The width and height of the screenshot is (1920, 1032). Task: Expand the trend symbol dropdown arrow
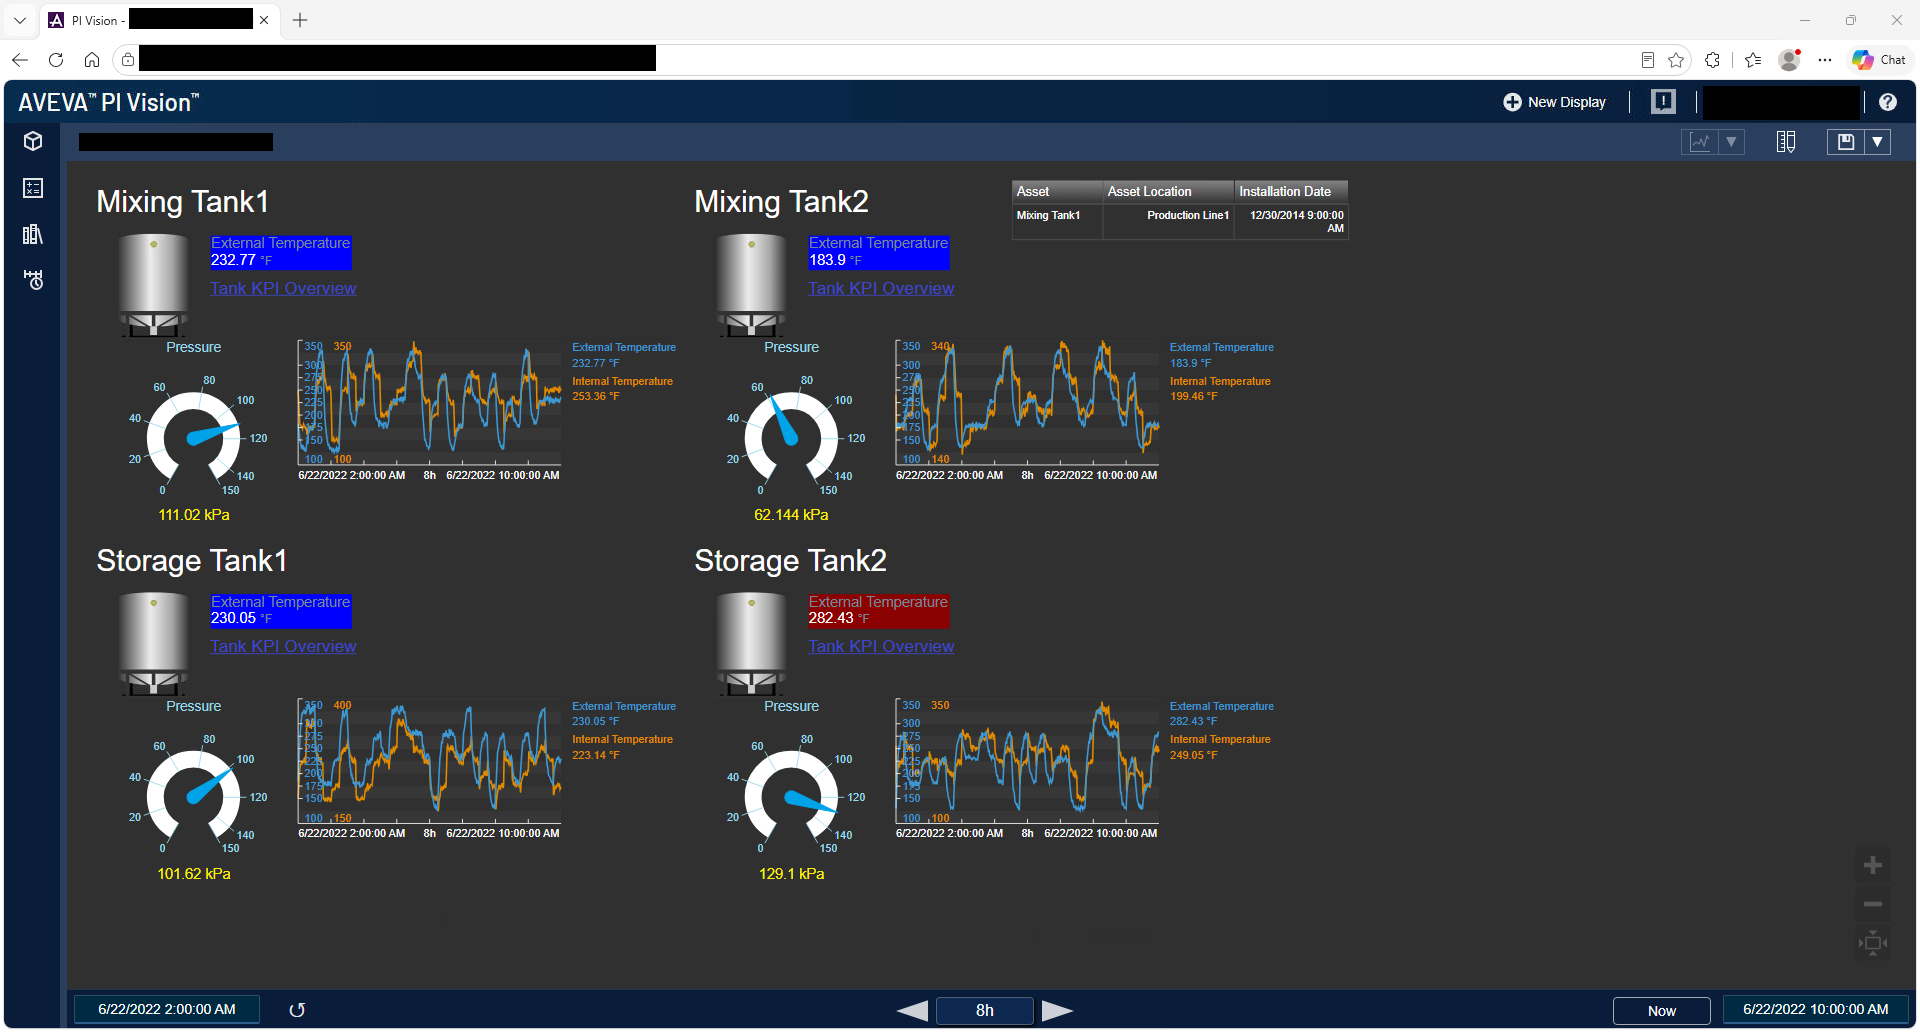(1731, 142)
